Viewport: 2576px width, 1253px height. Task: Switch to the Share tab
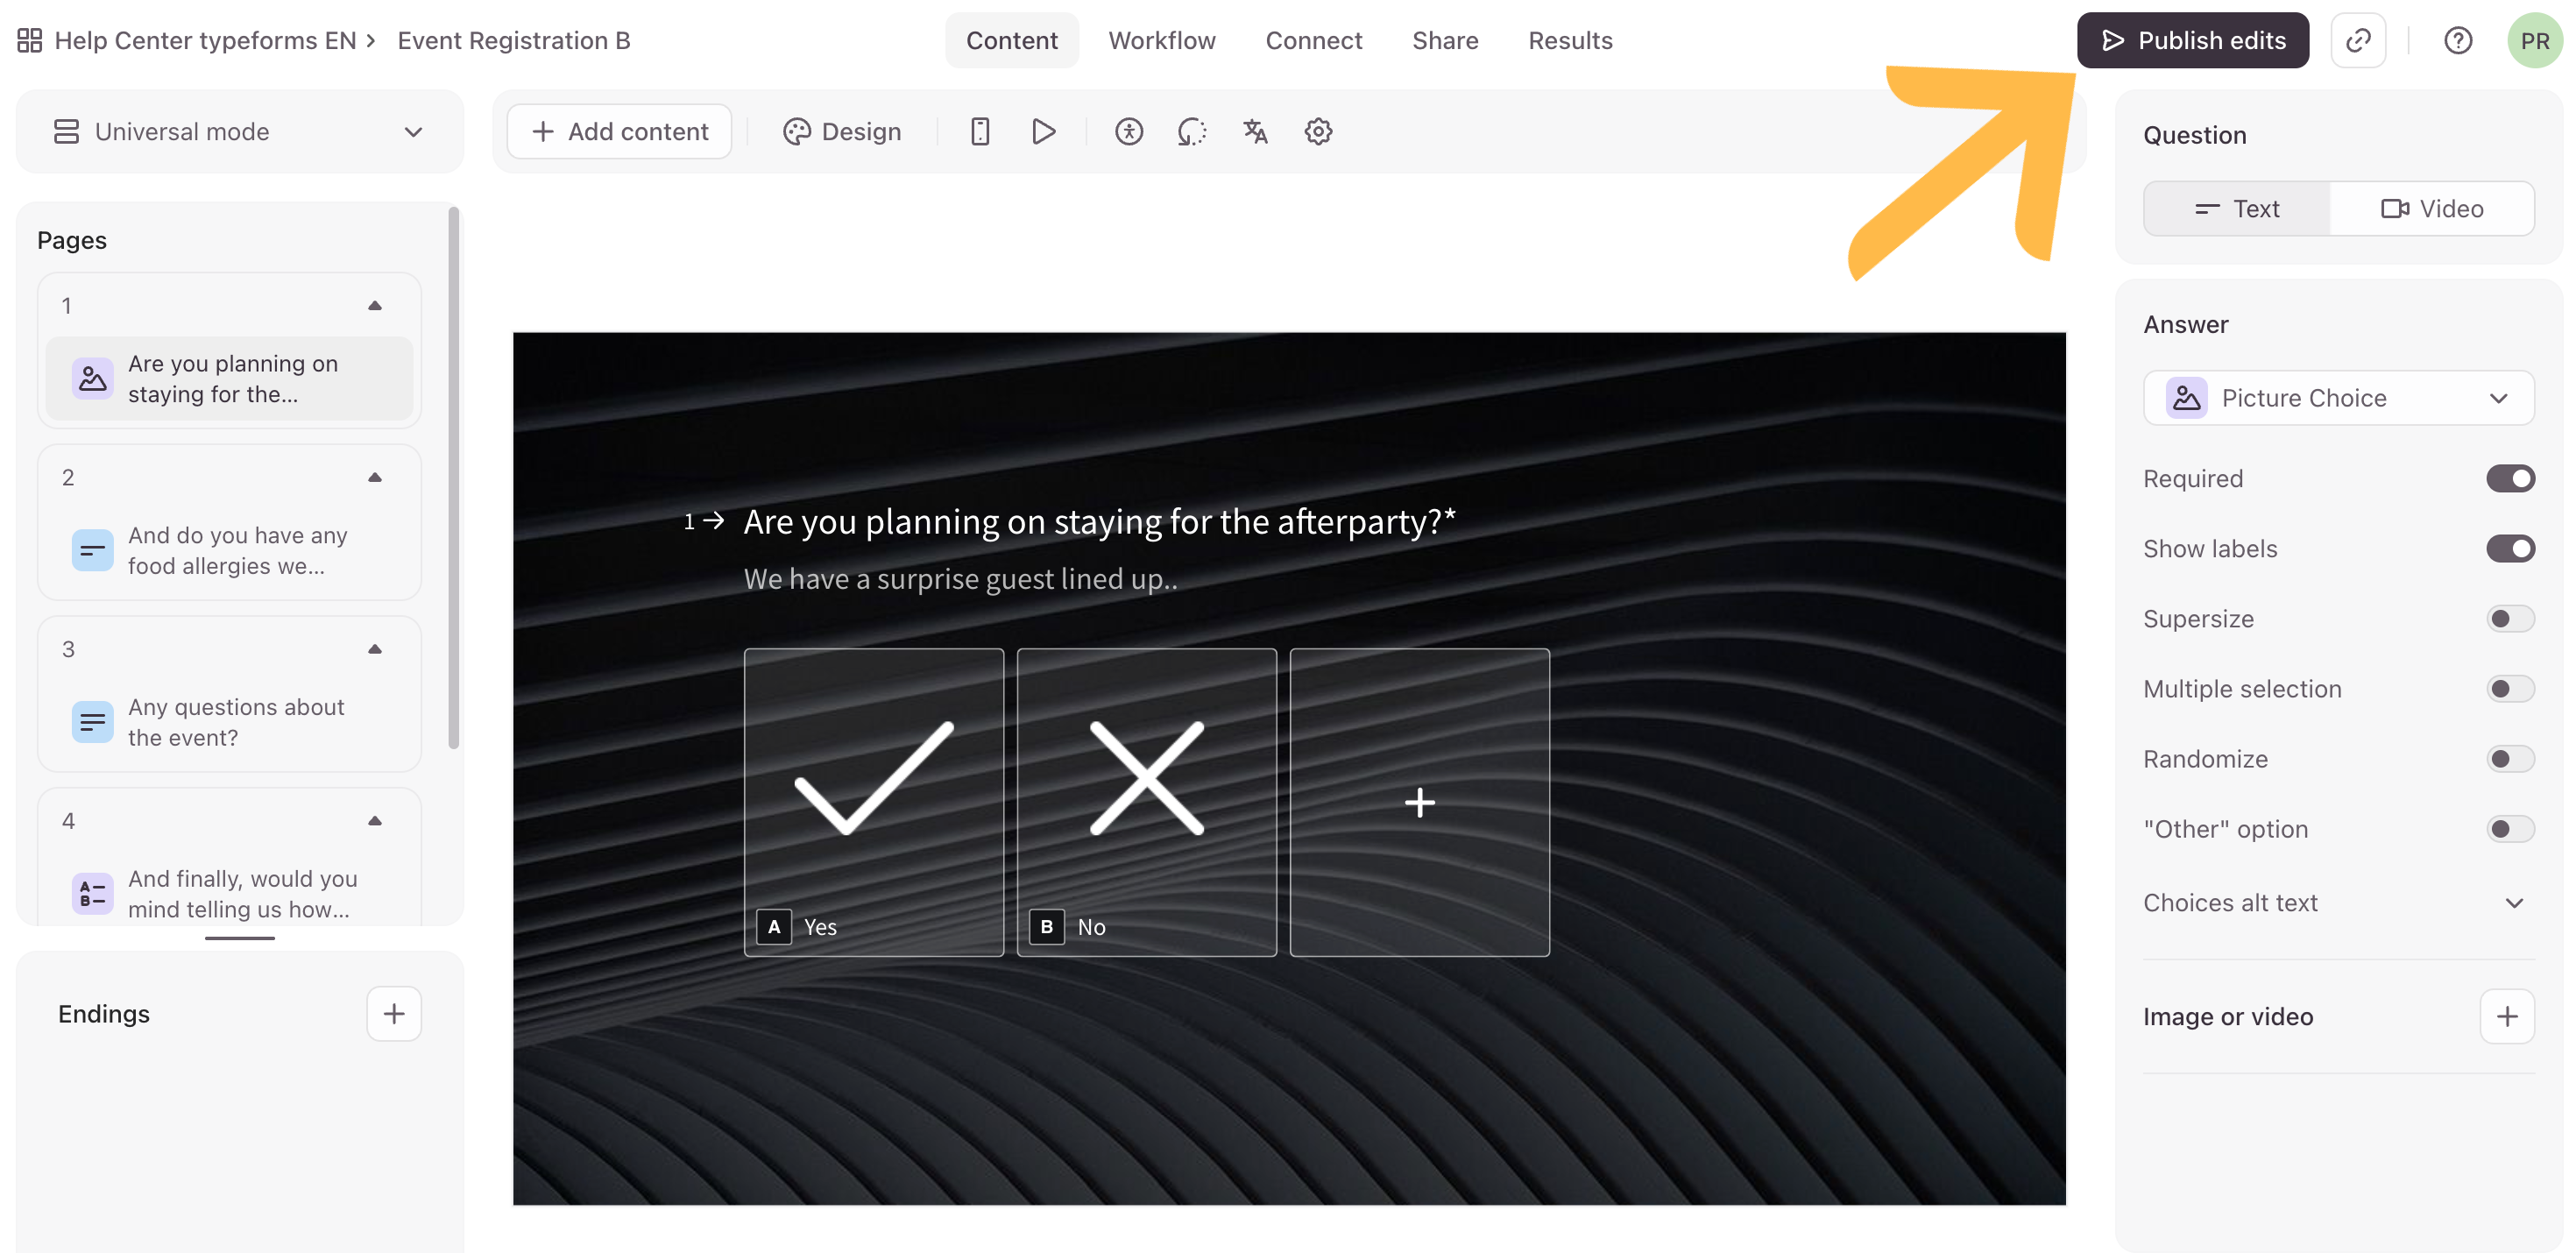1445,41
